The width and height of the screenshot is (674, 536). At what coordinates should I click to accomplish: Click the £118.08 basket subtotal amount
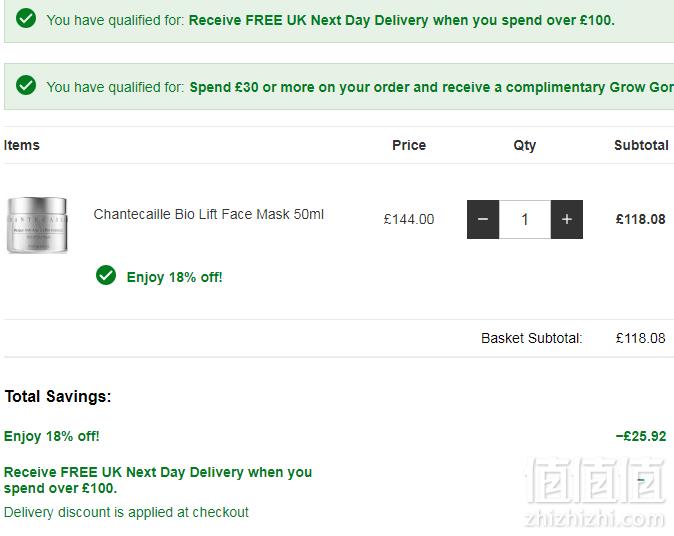pyautogui.click(x=640, y=338)
